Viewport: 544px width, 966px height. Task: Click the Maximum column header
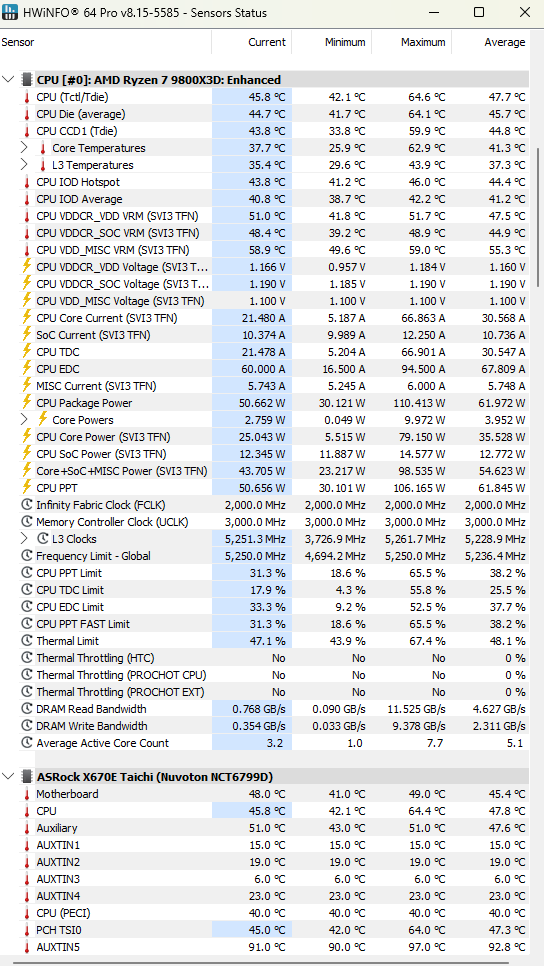point(412,43)
